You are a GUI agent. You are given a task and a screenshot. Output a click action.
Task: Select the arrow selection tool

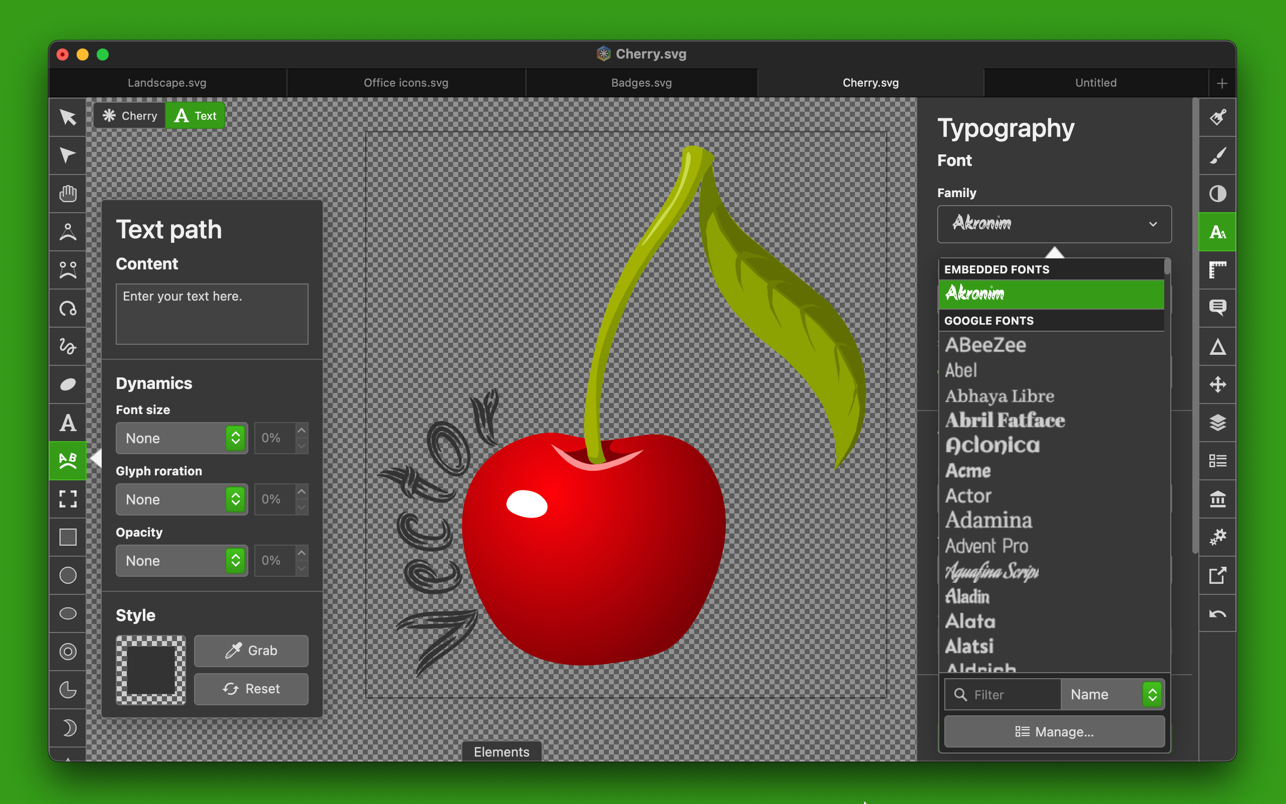coord(68,118)
